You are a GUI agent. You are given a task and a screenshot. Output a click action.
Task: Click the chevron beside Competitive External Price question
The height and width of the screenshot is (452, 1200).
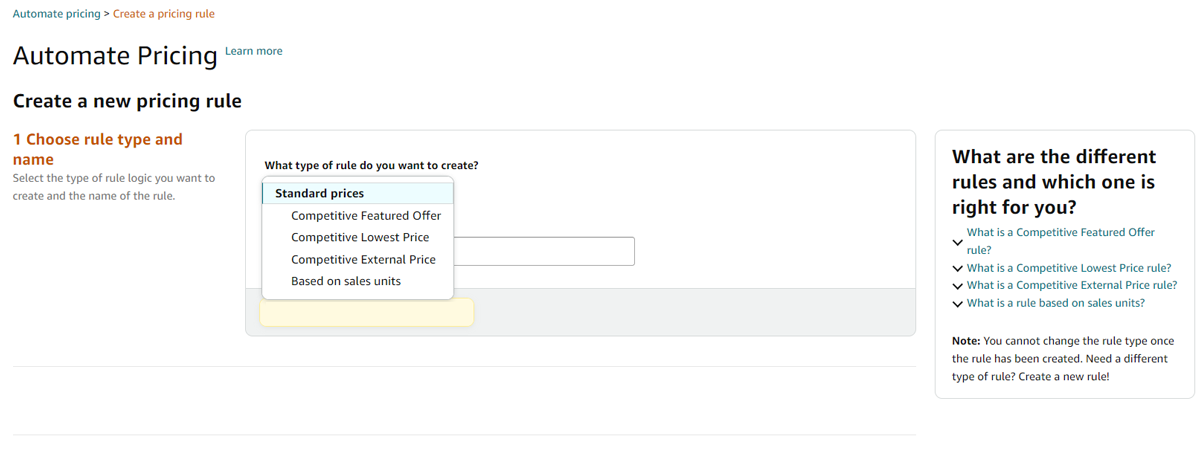pos(958,286)
